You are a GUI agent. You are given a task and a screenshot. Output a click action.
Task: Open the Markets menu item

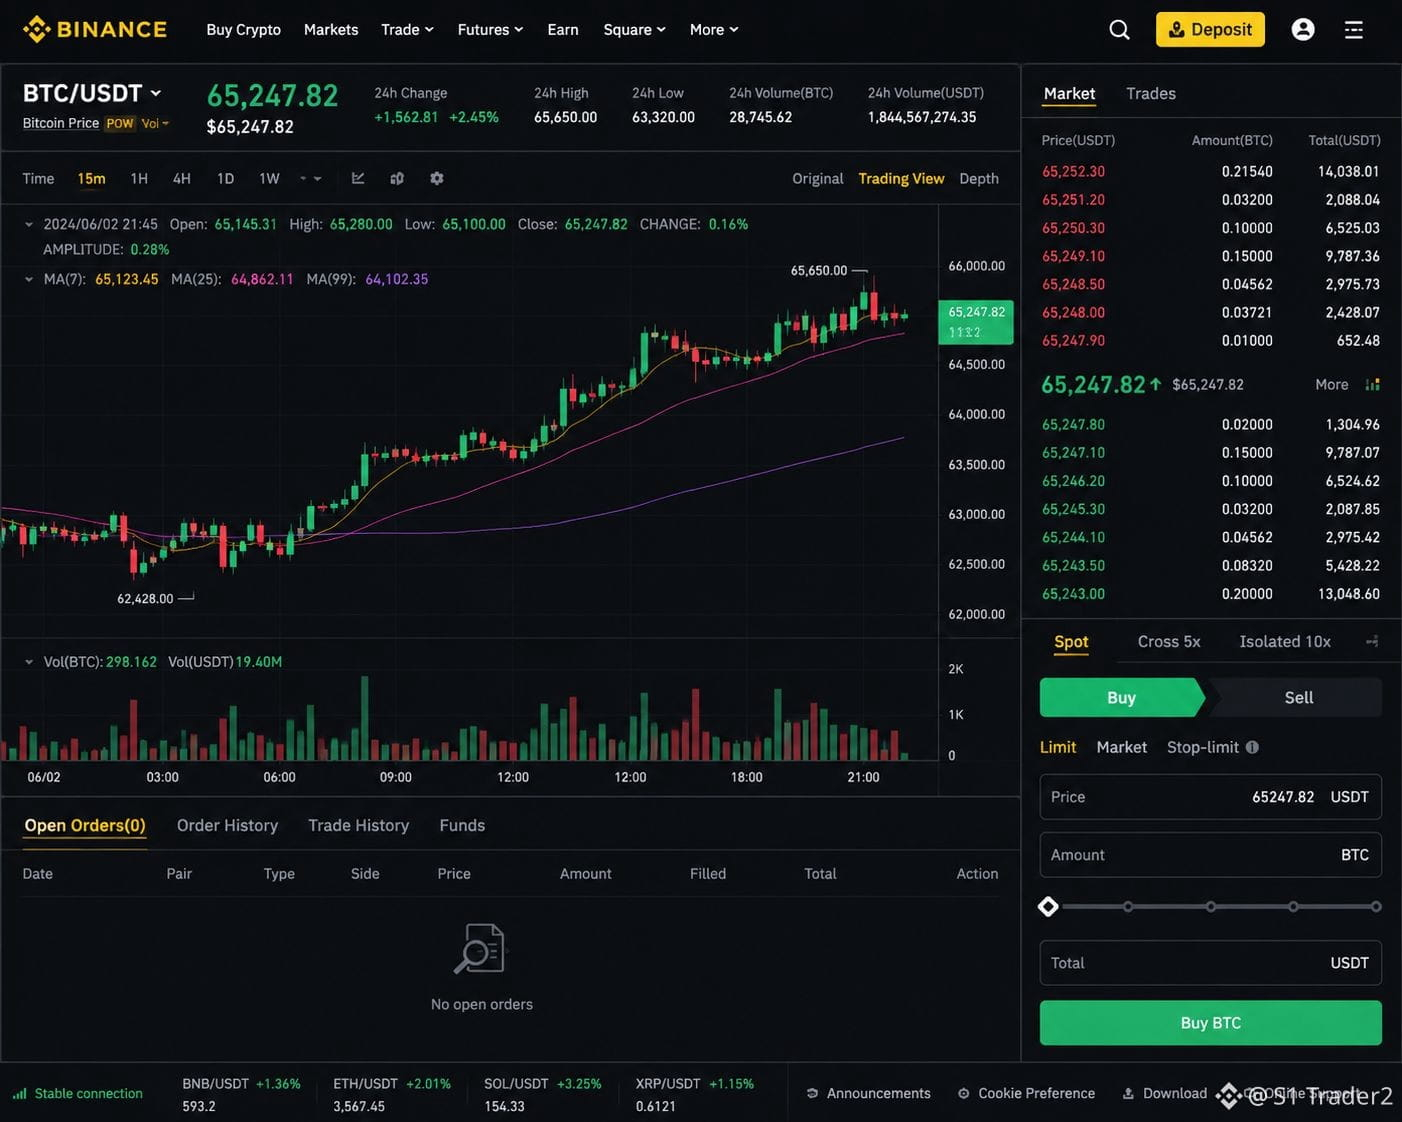coord(331,30)
